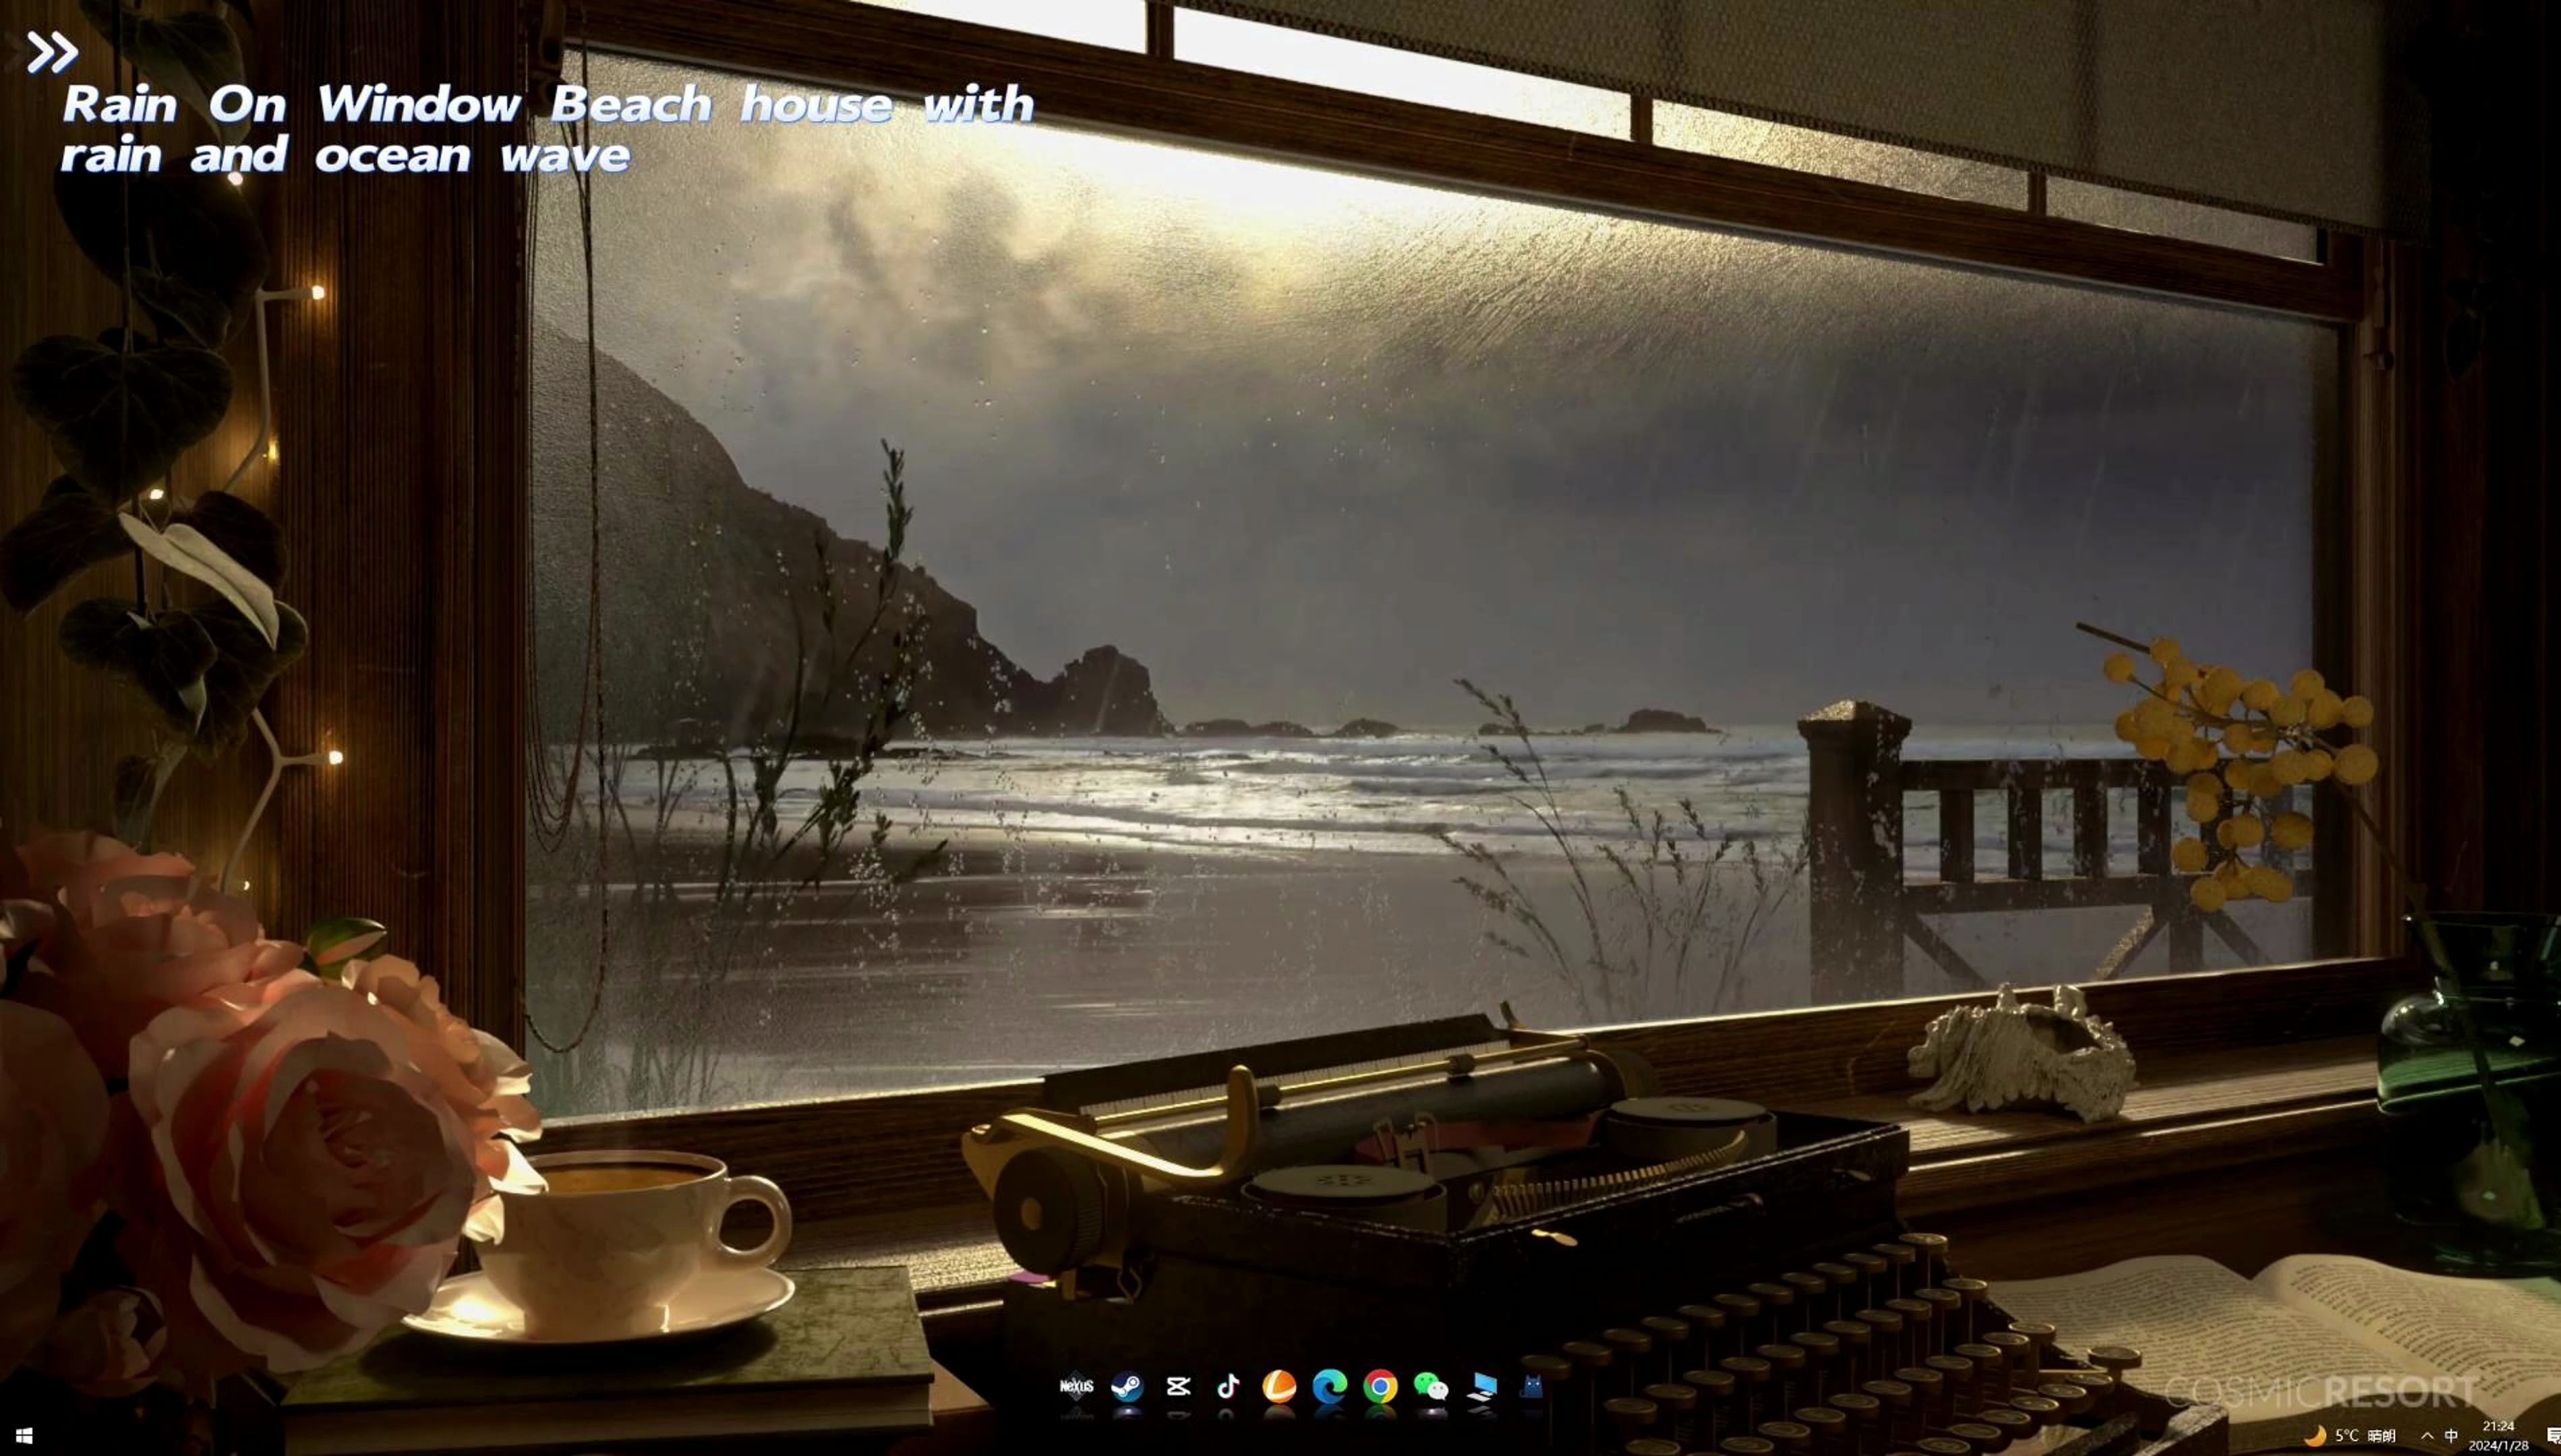Open This PC computer icon in dock

[1482, 1386]
